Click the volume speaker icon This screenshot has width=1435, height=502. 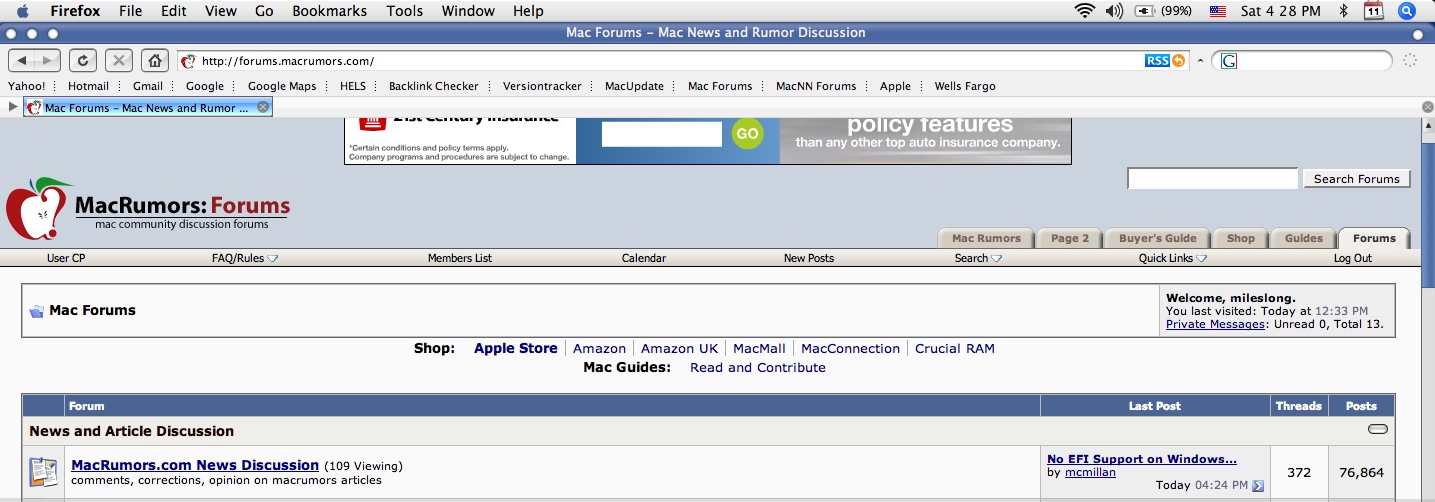(x=1114, y=12)
